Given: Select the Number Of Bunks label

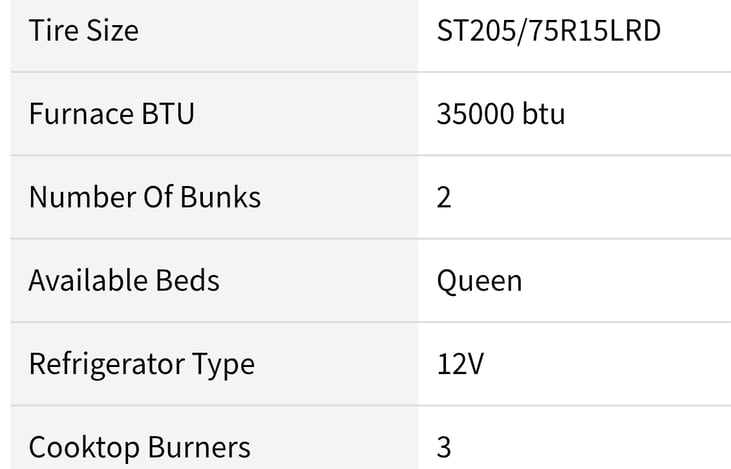Looking at the screenshot, I should (145, 197).
